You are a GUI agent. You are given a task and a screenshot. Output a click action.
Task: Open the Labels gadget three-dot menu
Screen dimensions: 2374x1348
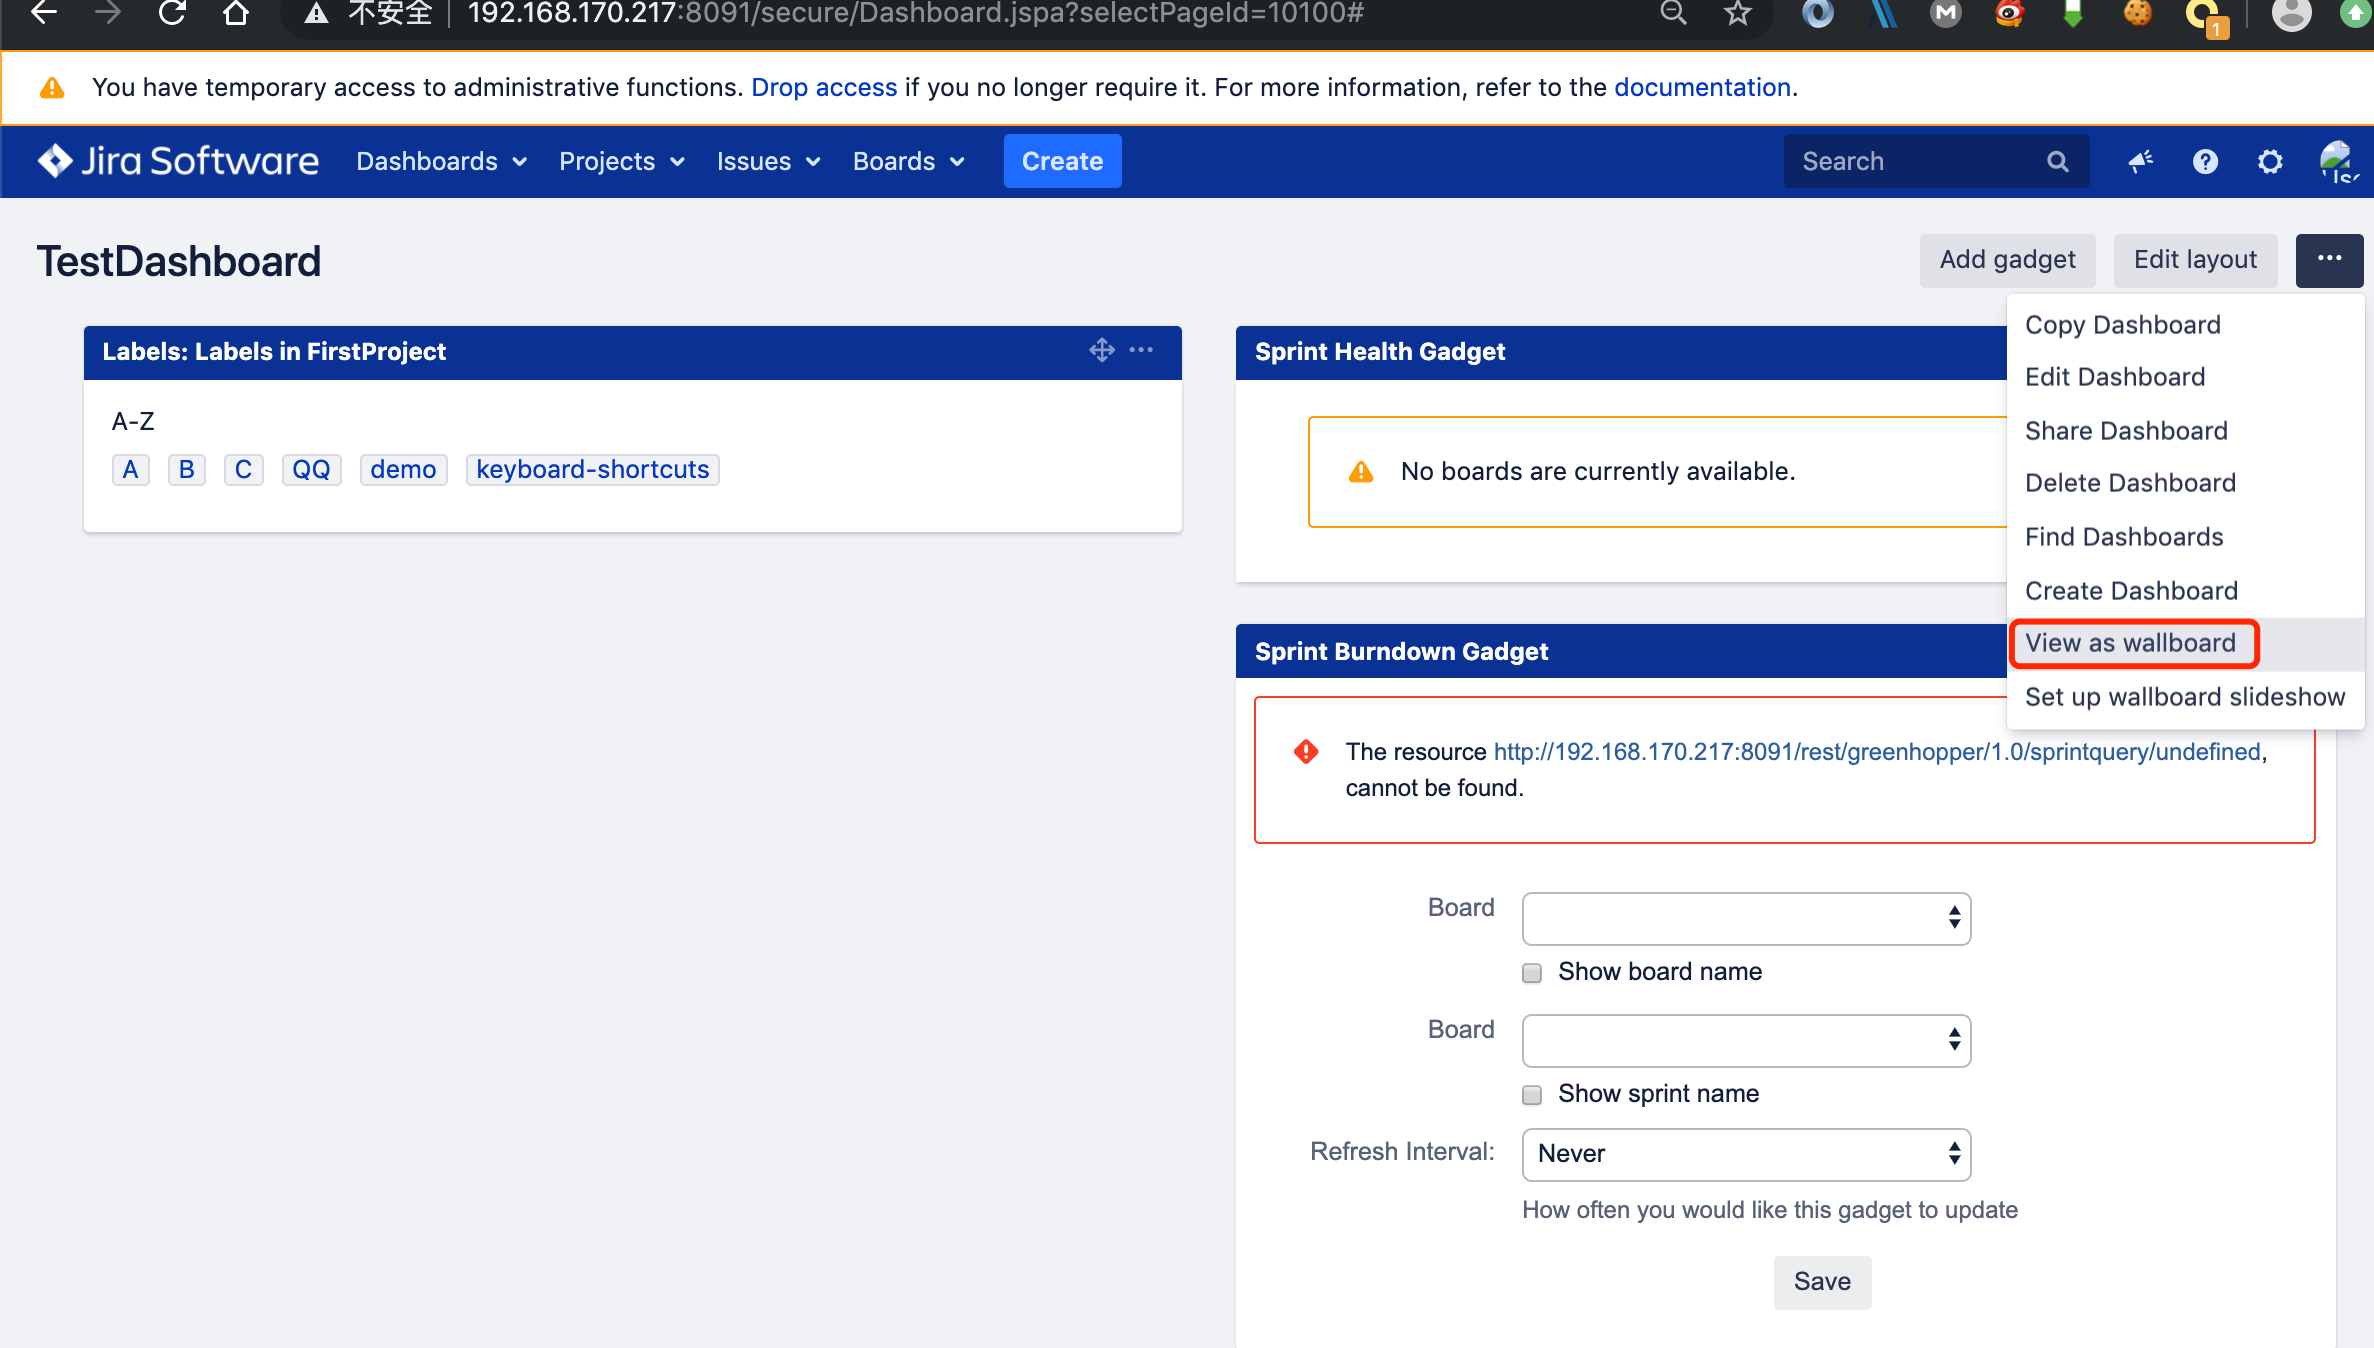point(1141,350)
